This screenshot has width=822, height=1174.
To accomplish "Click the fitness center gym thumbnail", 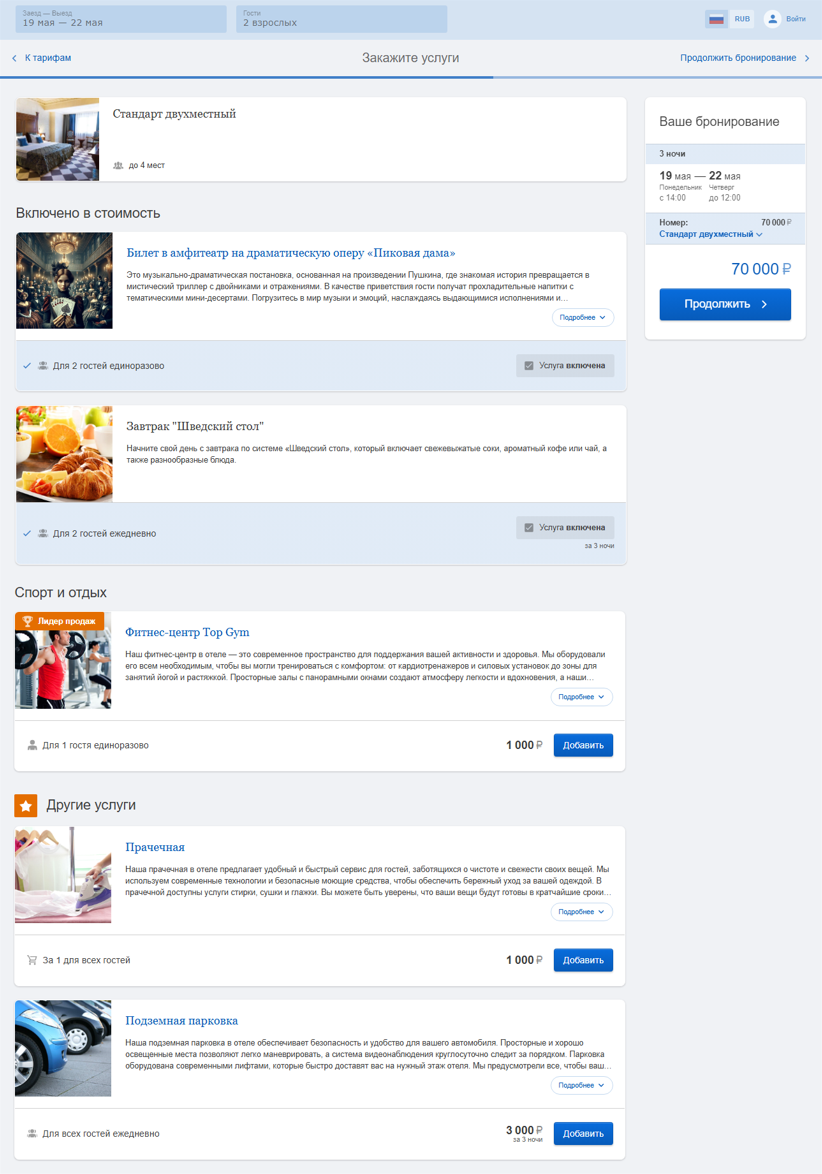I will 63,660.
